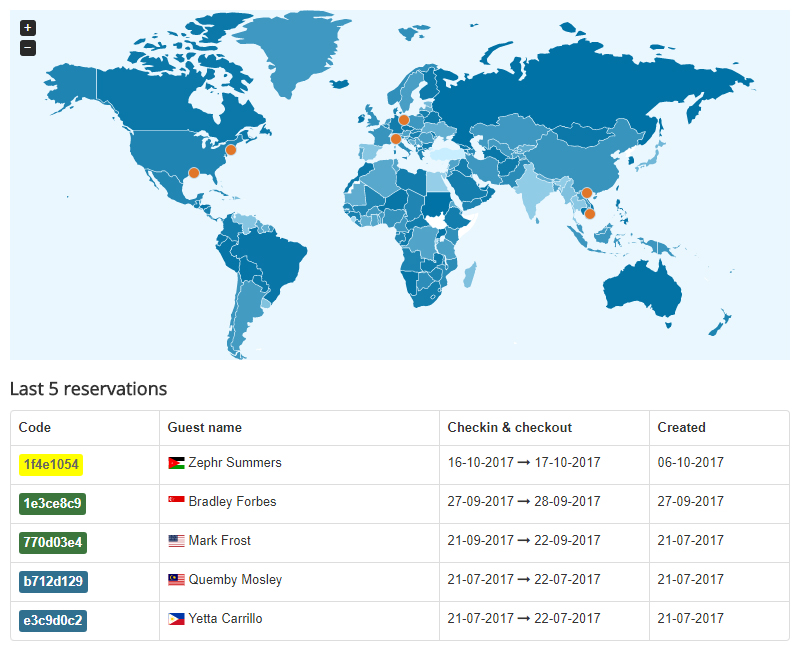
Task: Zoom out of the world map
Action: coord(27,47)
